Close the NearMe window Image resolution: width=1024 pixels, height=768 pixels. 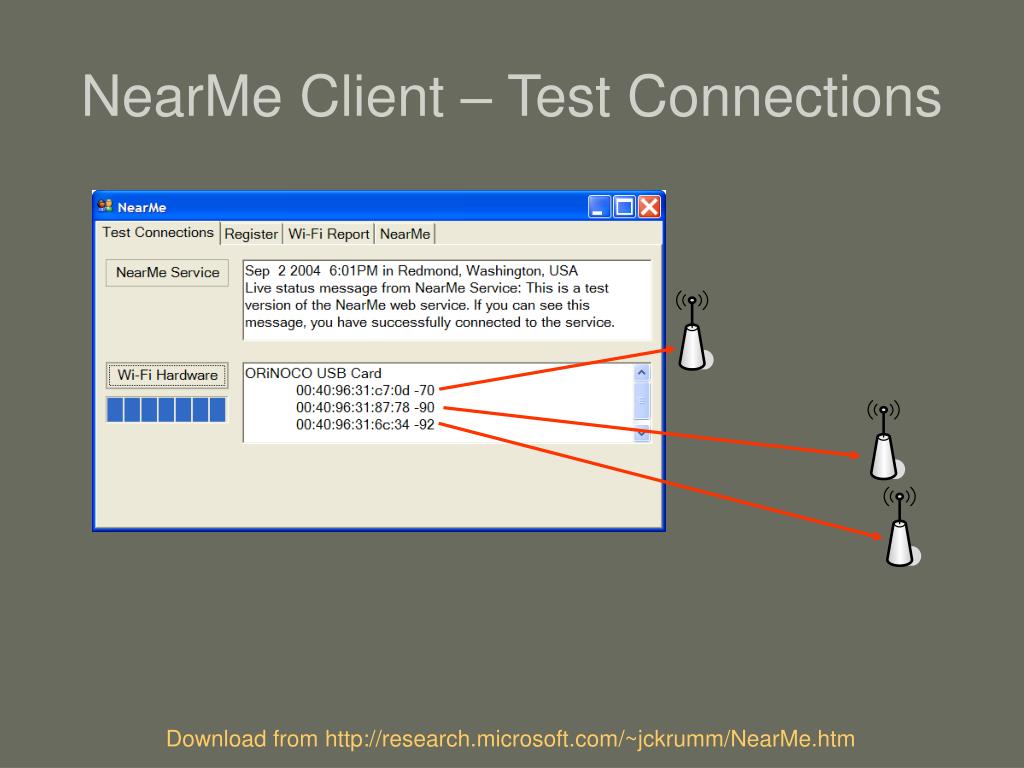click(649, 207)
